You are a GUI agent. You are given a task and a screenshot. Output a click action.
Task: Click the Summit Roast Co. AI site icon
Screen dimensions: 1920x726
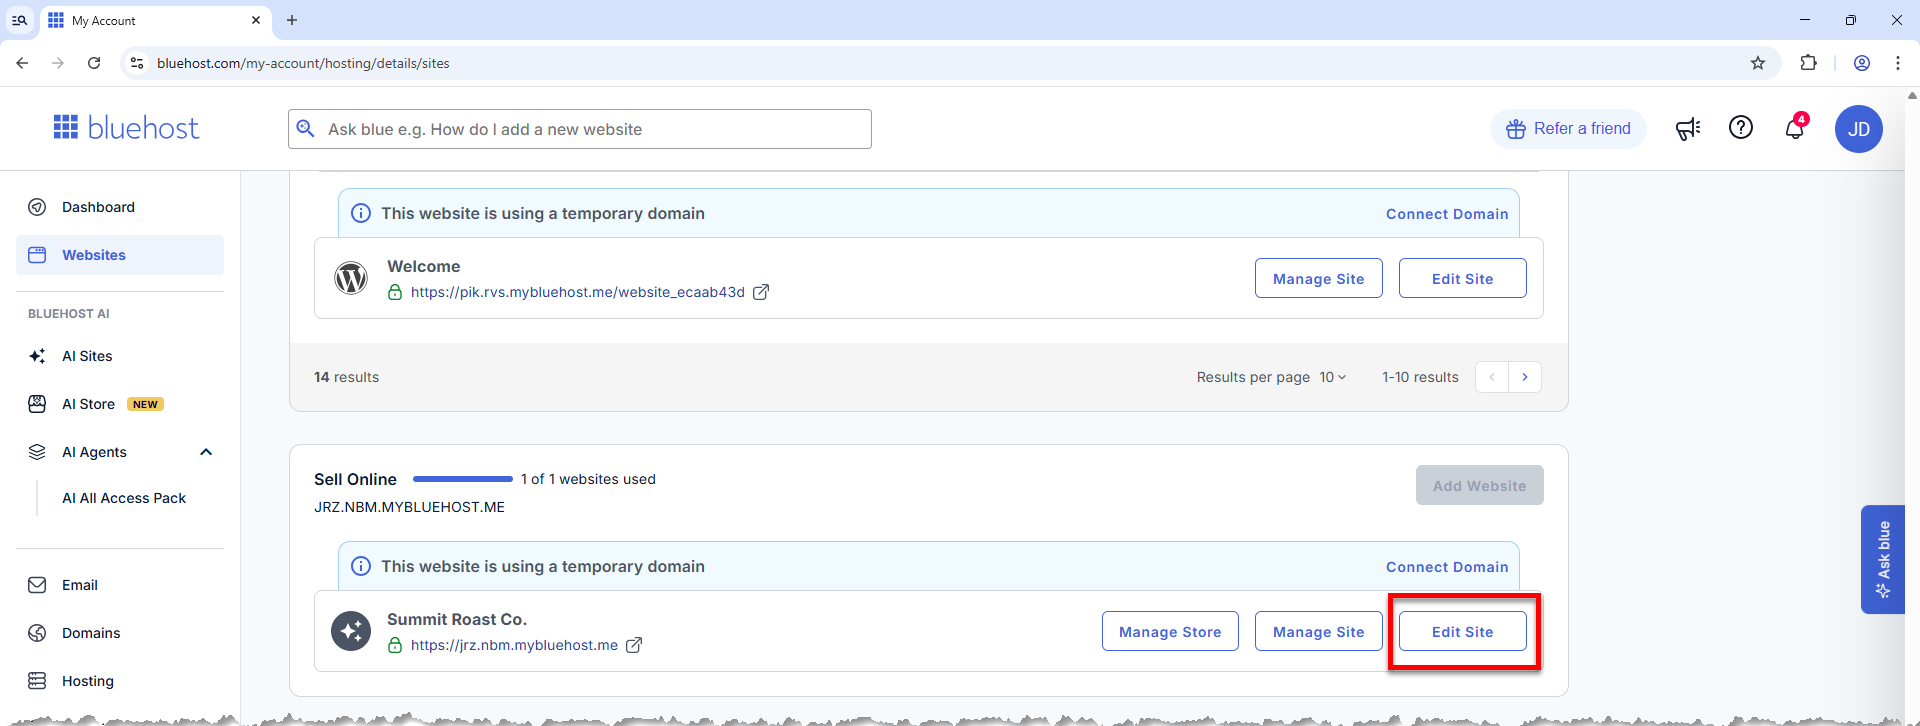(351, 631)
